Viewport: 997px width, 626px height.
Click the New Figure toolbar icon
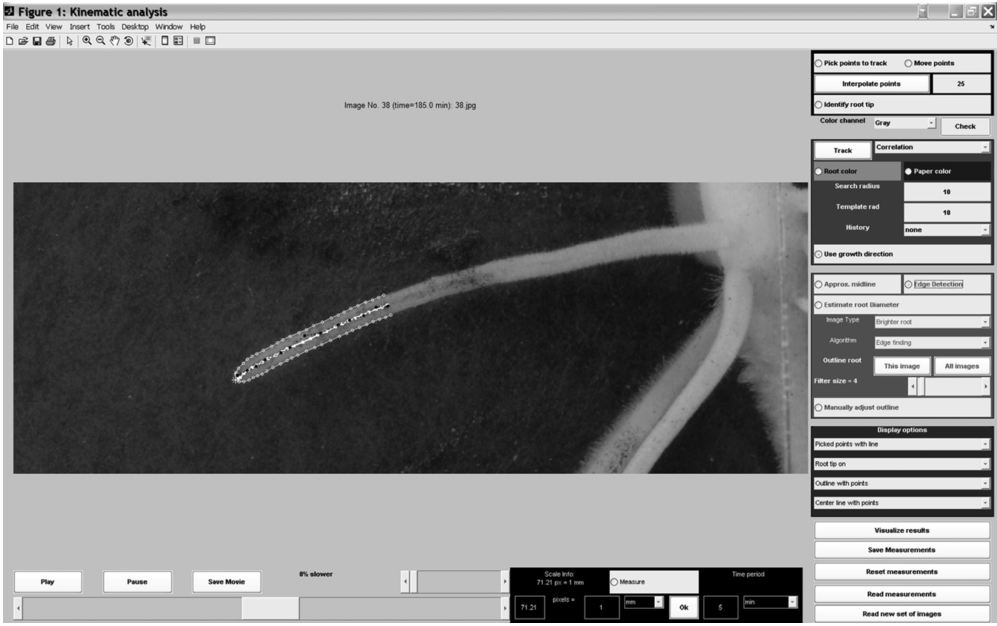pos(10,41)
